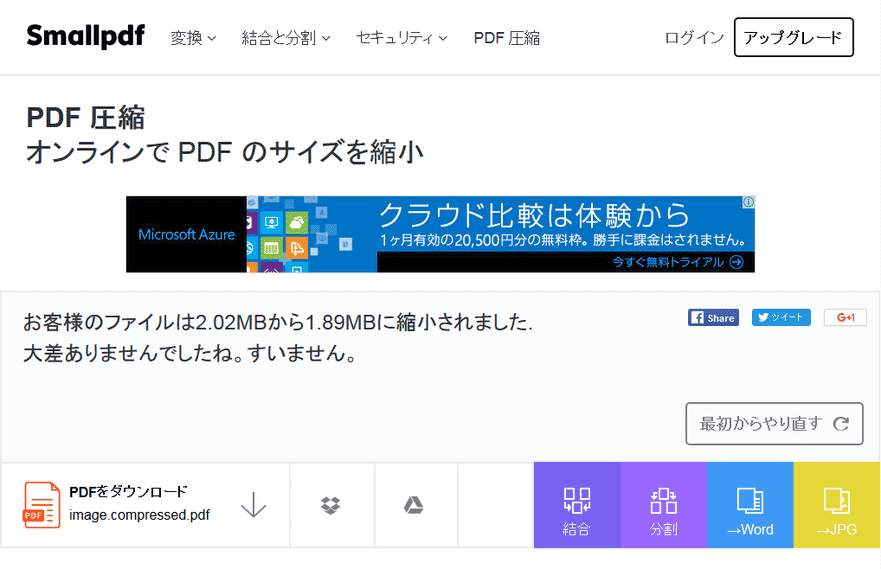Click the PDFをダウンロード label
The height and width of the screenshot is (569, 881).
point(128,491)
